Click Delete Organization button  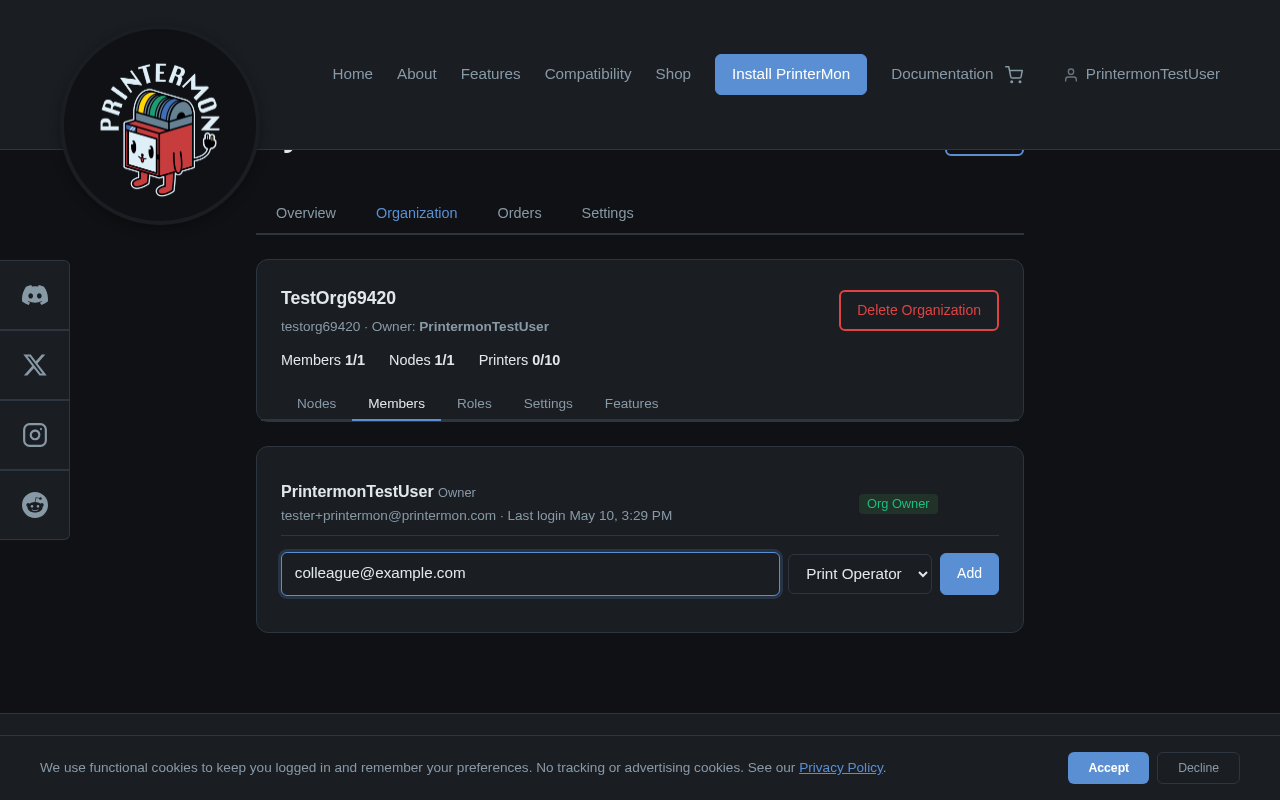point(919,310)
